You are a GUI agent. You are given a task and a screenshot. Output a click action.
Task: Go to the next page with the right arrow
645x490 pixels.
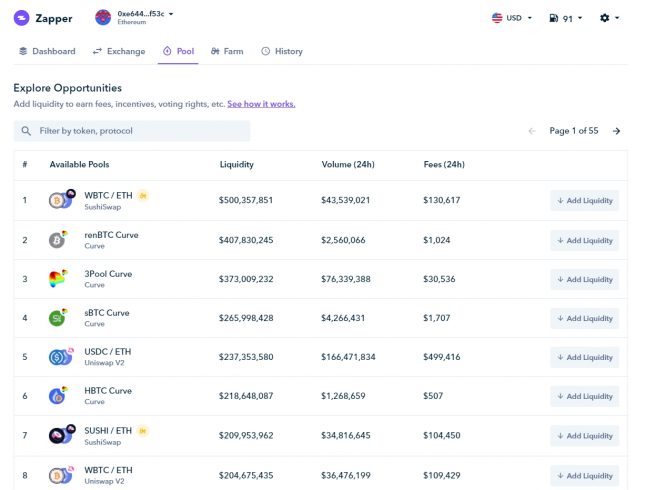[x=616, y=131]
